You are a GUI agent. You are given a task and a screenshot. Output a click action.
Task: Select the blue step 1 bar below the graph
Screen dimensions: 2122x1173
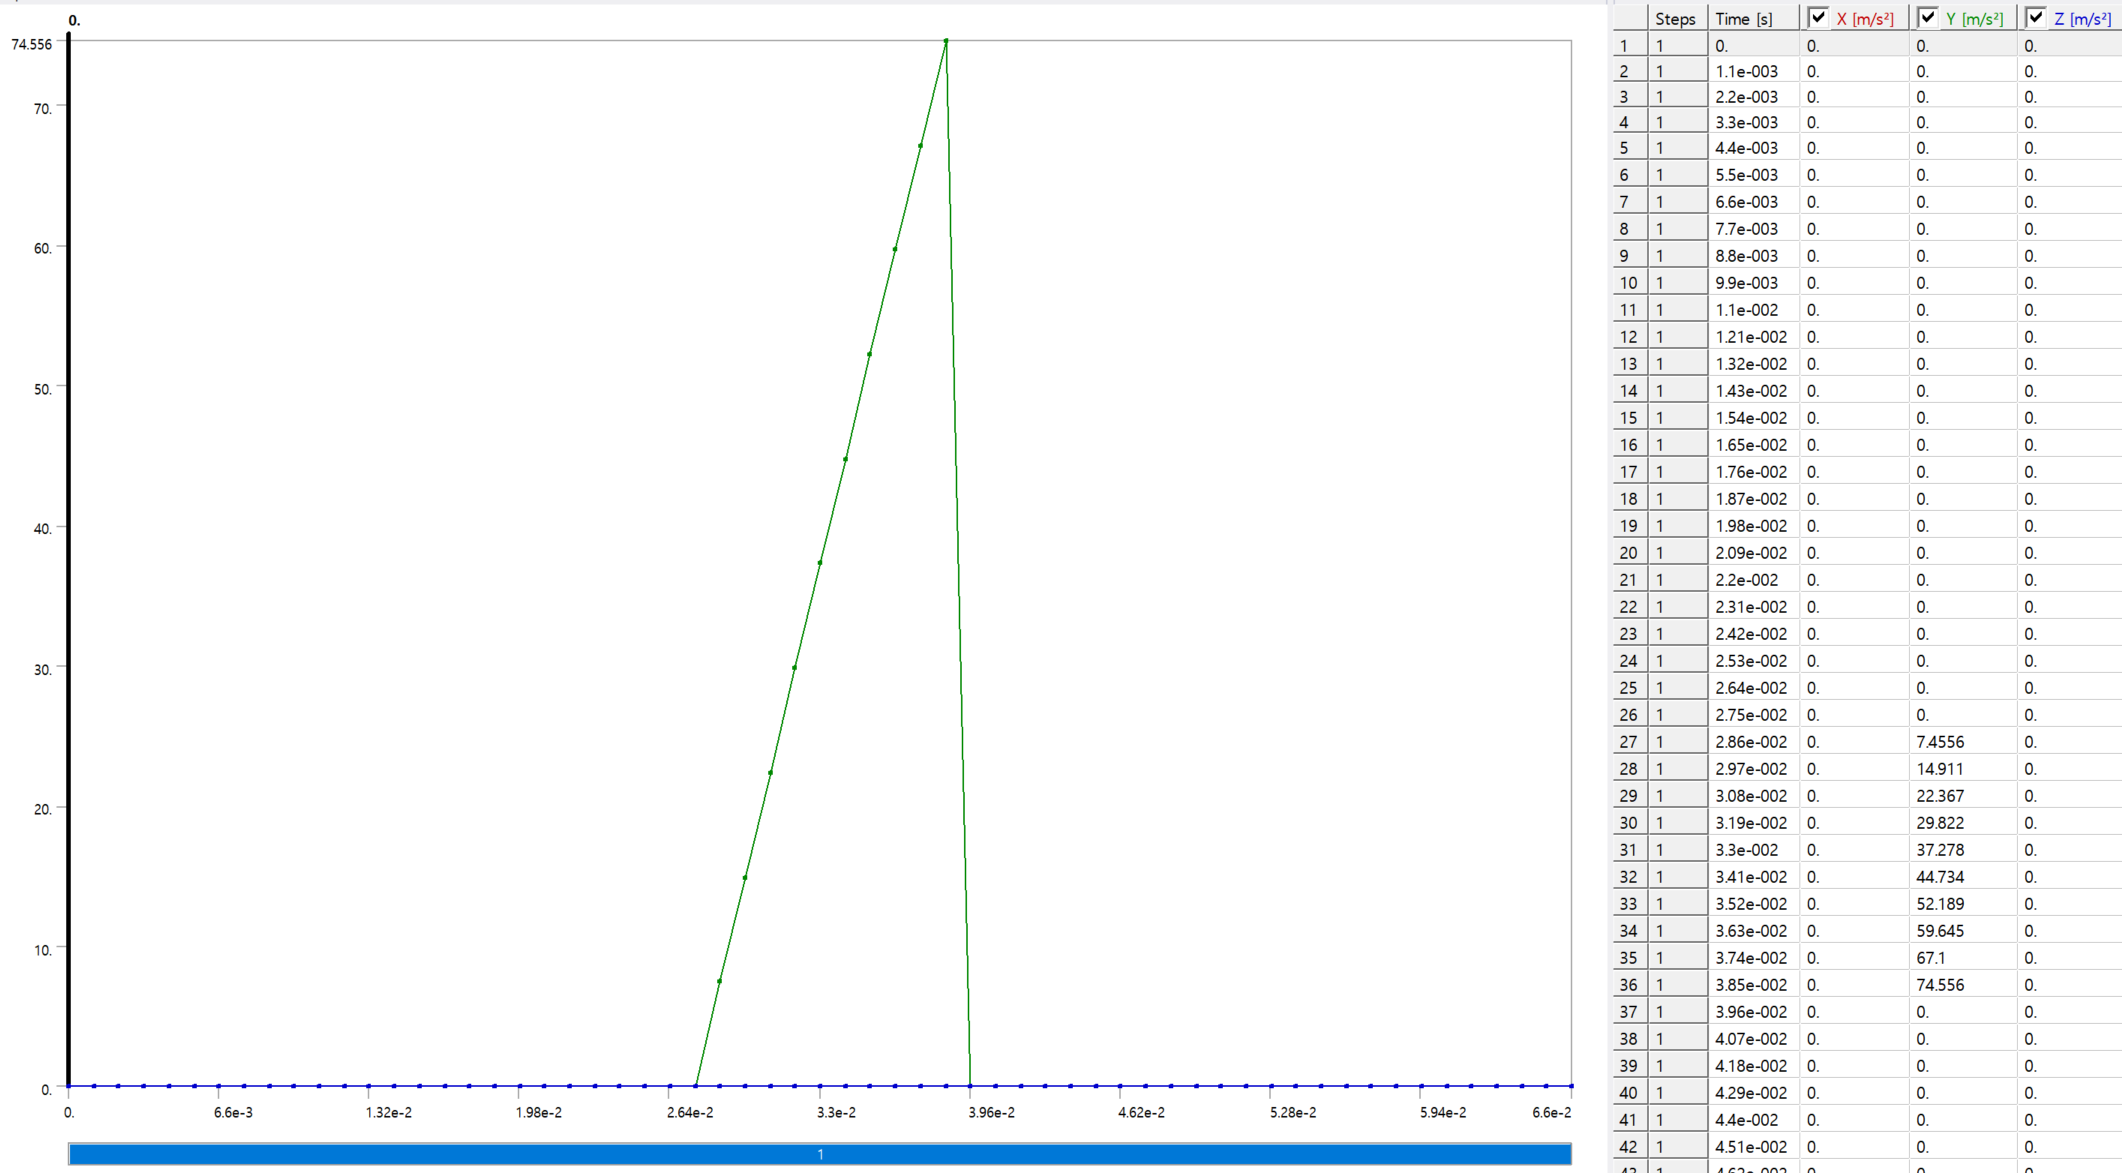click(x=819, y=1154)
